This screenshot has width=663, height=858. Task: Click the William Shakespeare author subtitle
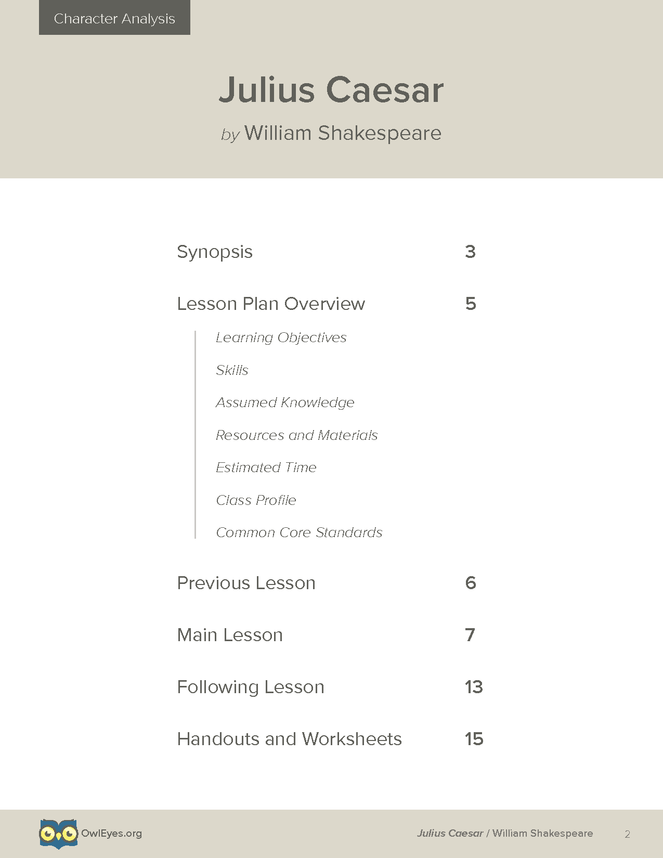point(343,133)
